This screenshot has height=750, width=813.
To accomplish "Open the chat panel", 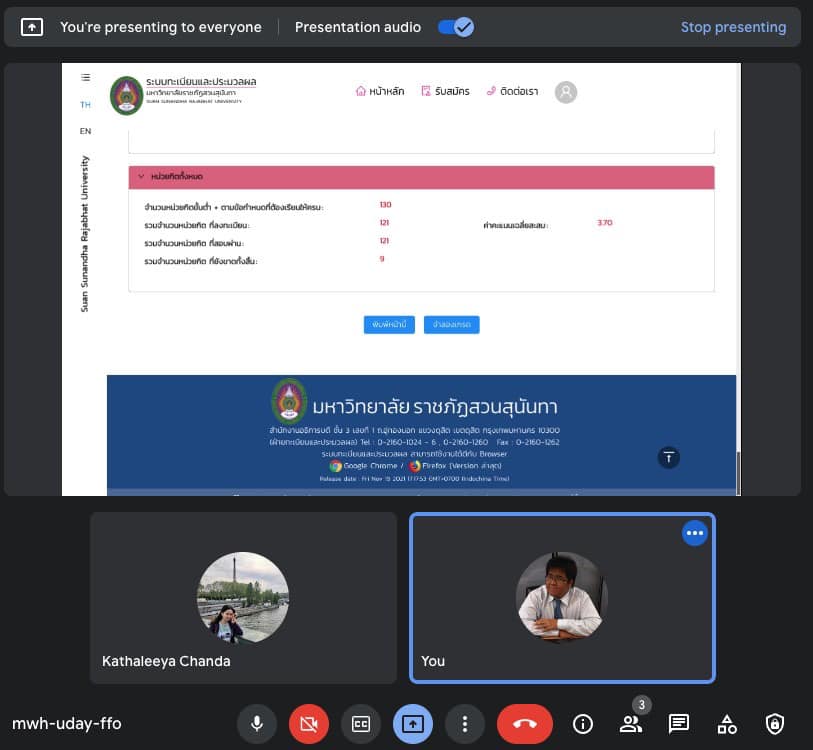I will (x=678, y=723).
